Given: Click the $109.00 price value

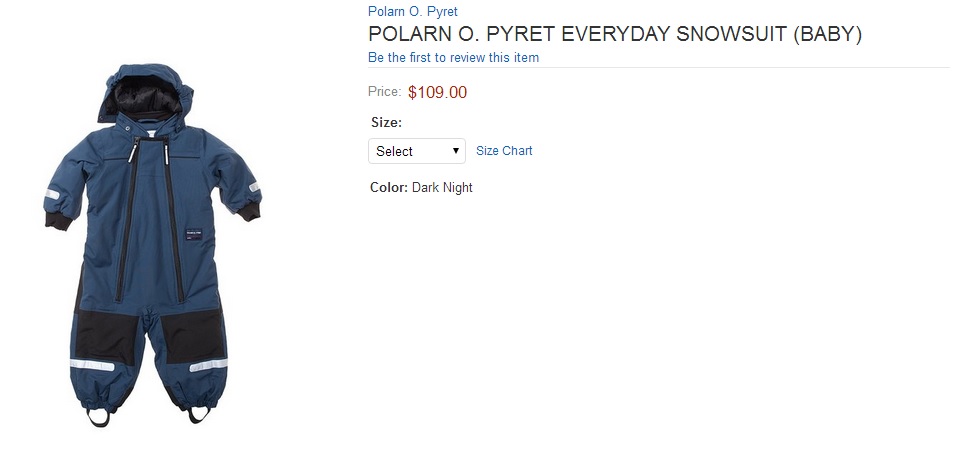Looking at the screenshot, I should [x=437, y=93].
